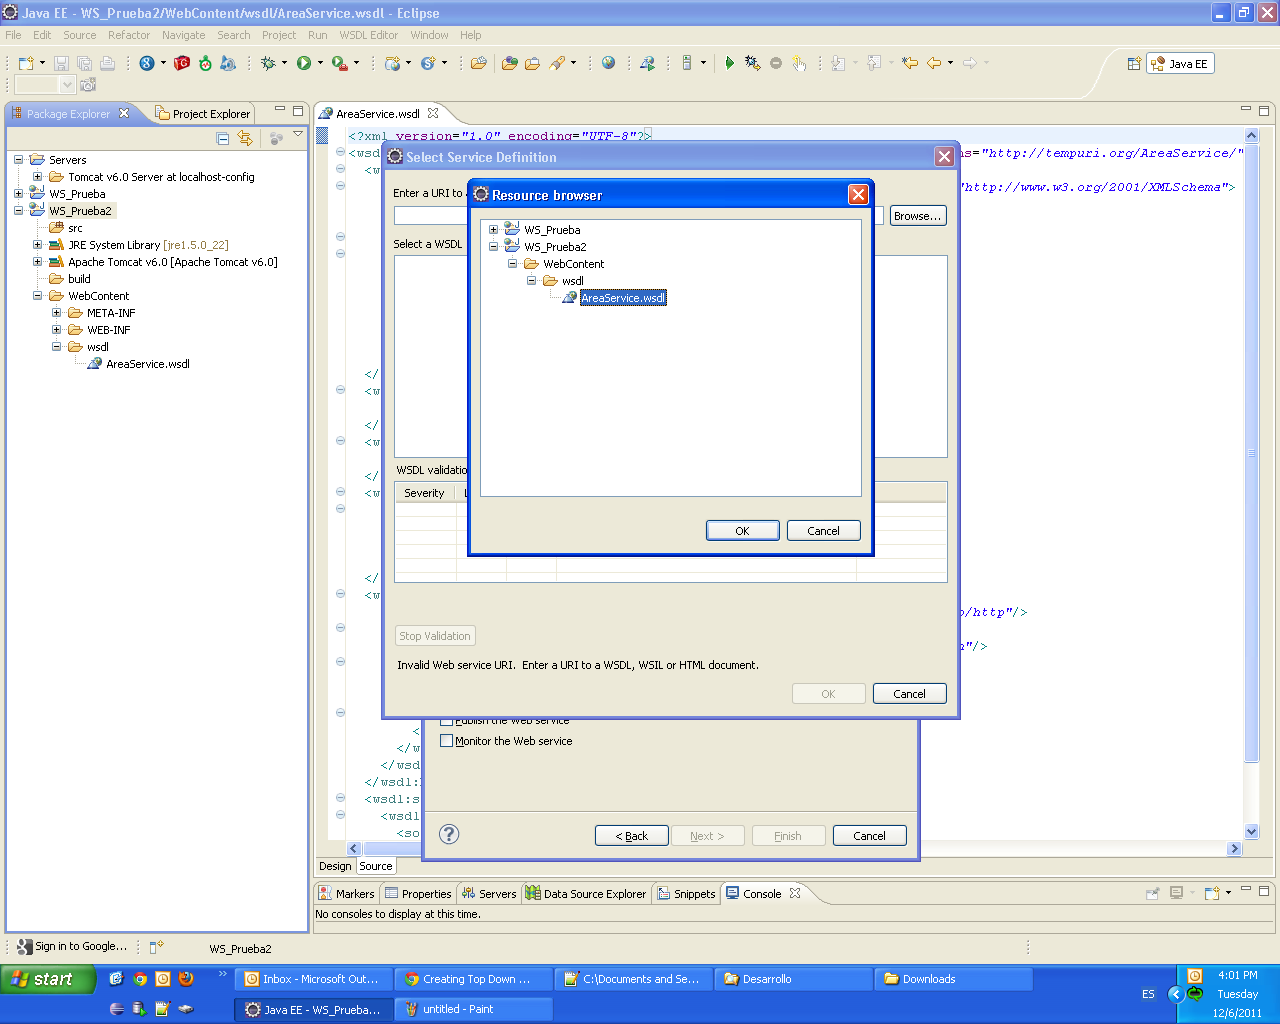This screenshot has width=1280, height=1024.
Task: Click the Last Edit Location arrow icon
Action: [910, 63]
